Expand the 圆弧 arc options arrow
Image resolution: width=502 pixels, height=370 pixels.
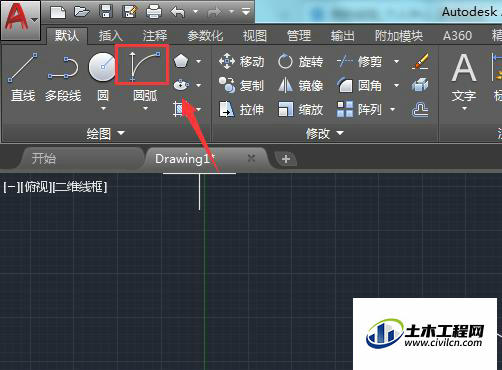[145, 108]
